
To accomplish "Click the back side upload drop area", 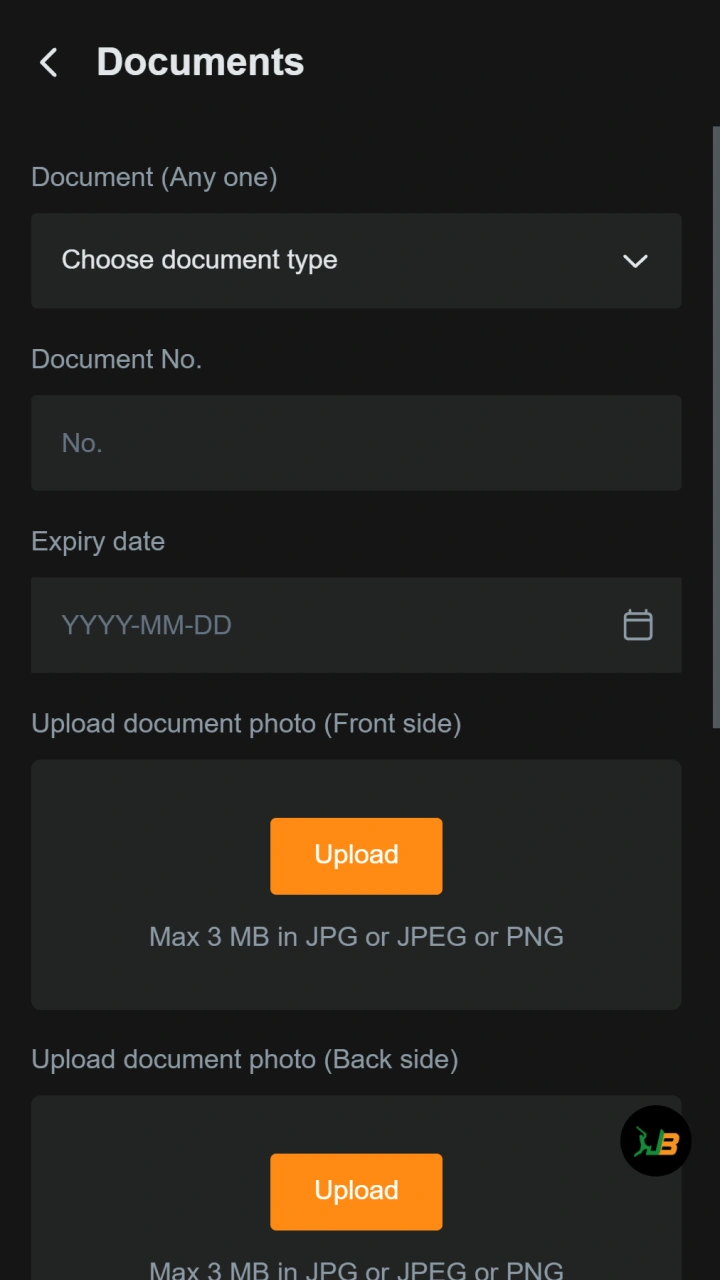I will [356, 1188].
